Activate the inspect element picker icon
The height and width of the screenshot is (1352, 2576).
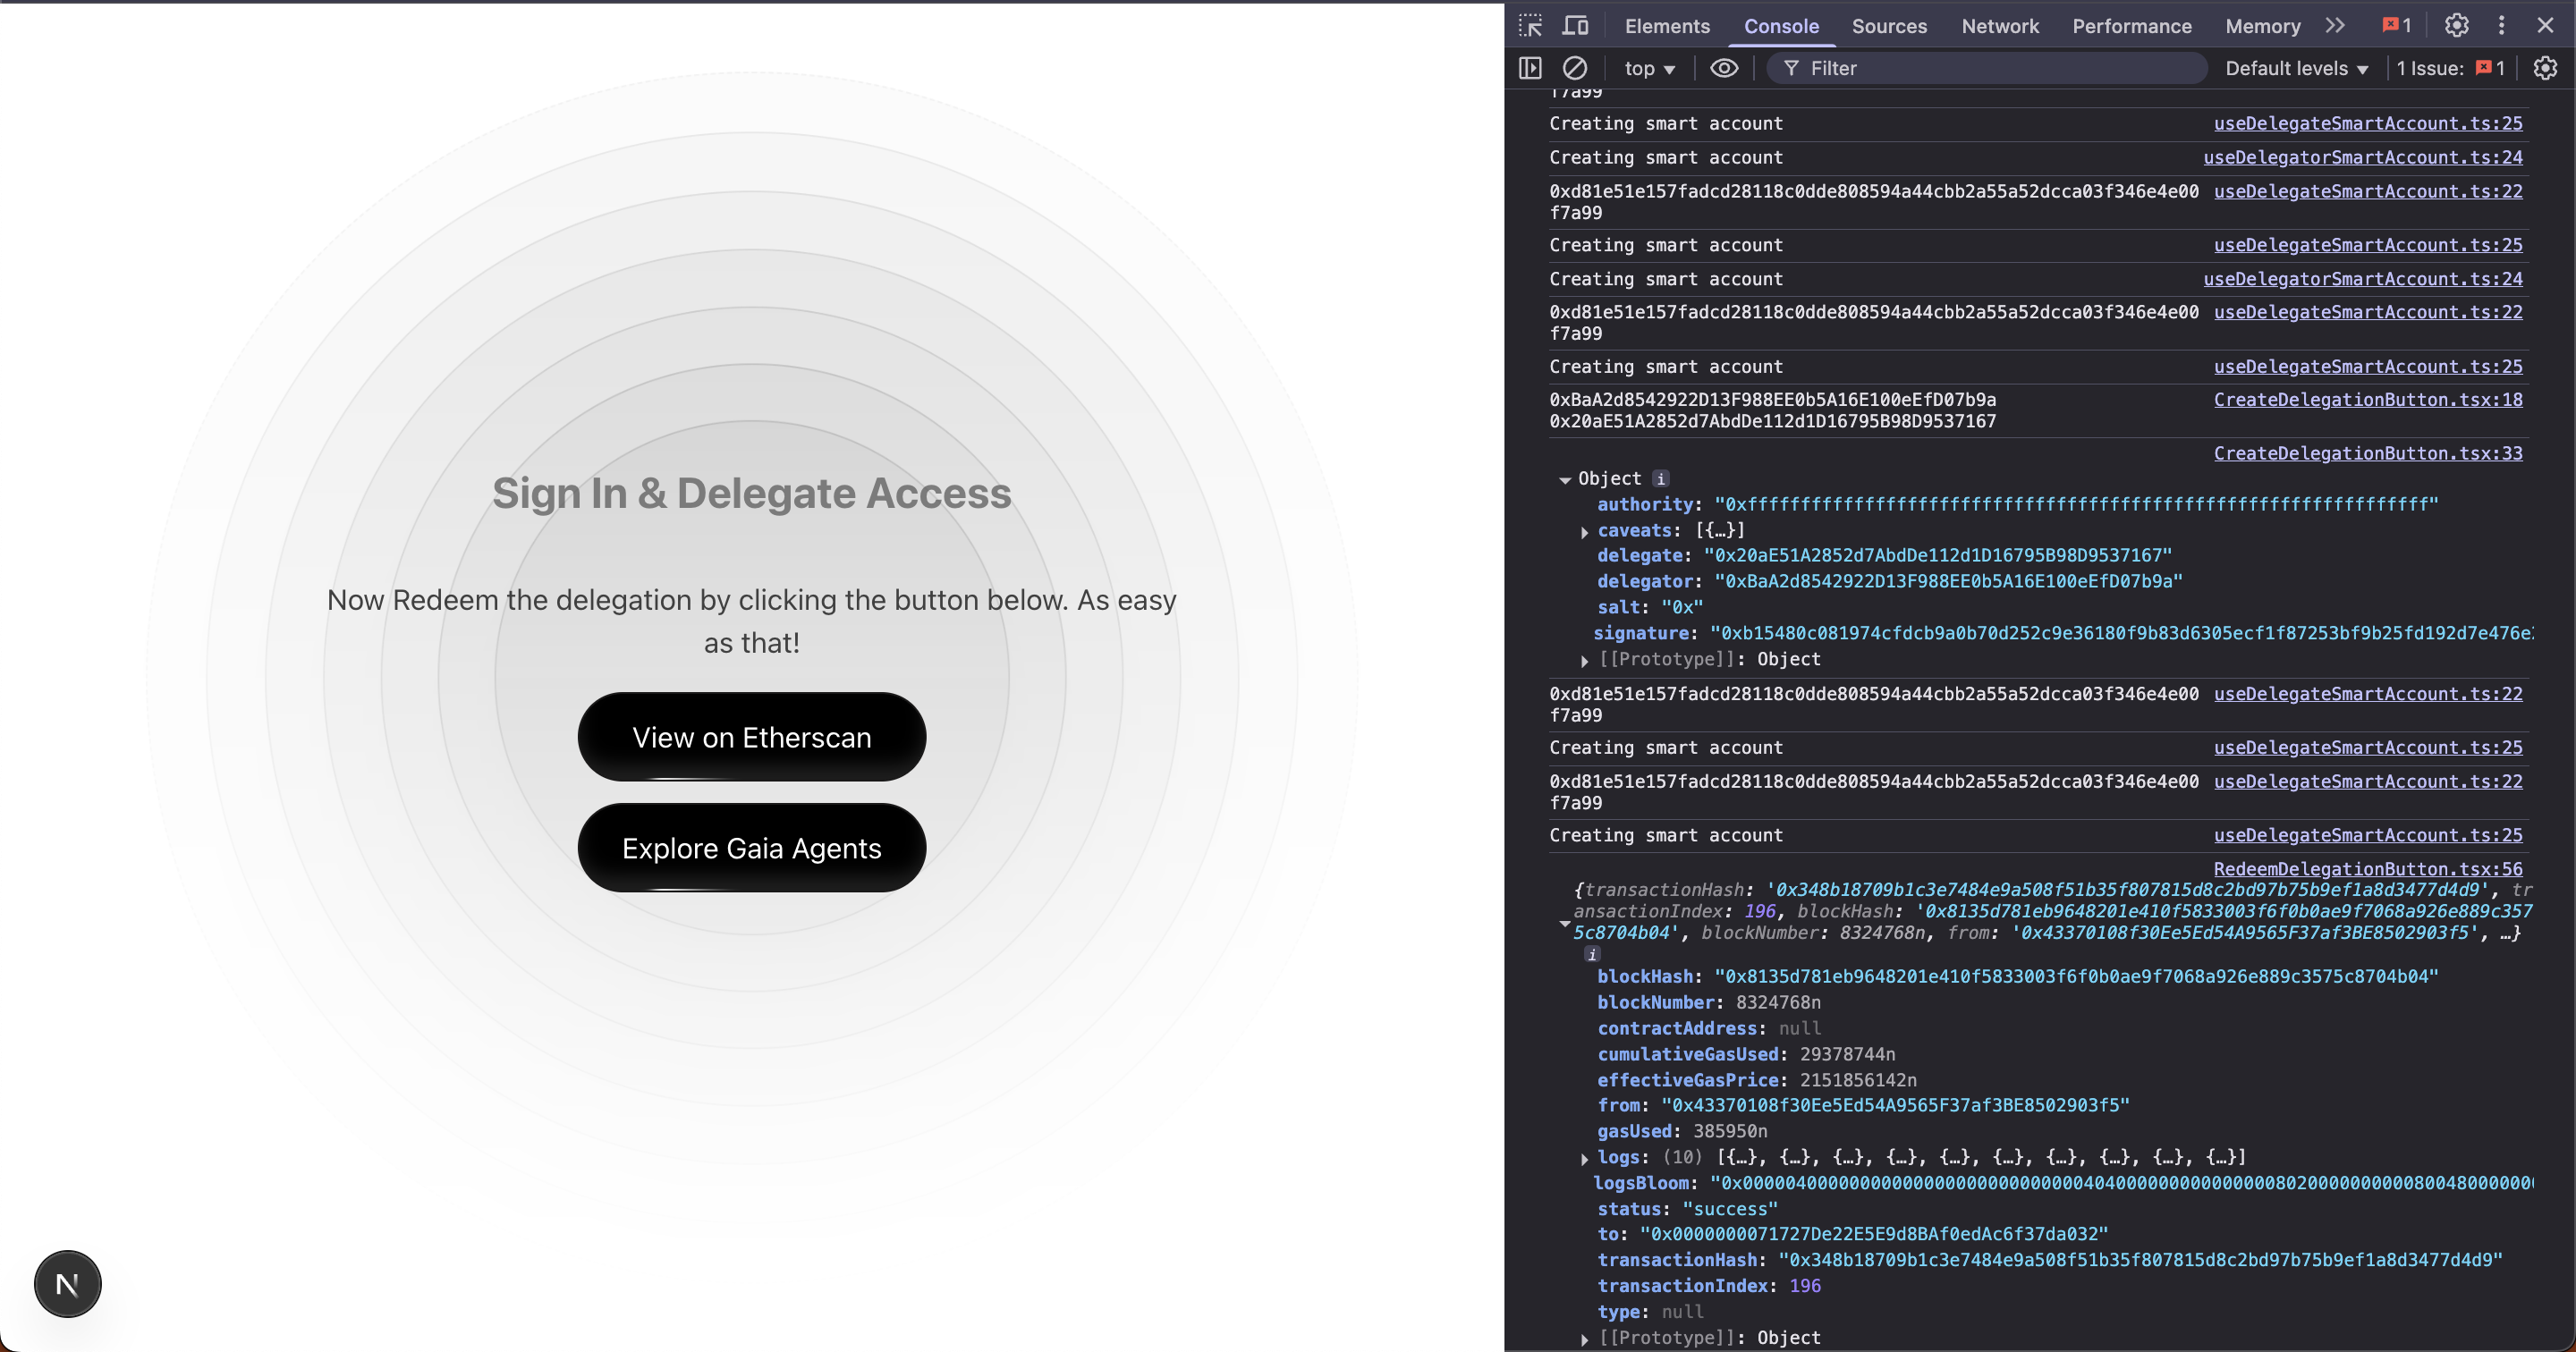click(x=1530, y=26)
